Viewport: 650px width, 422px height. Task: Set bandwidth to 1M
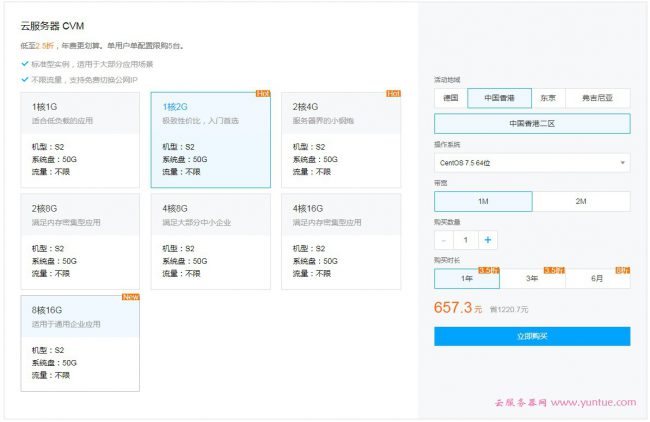pyautogui.click(x=483, y=201)
